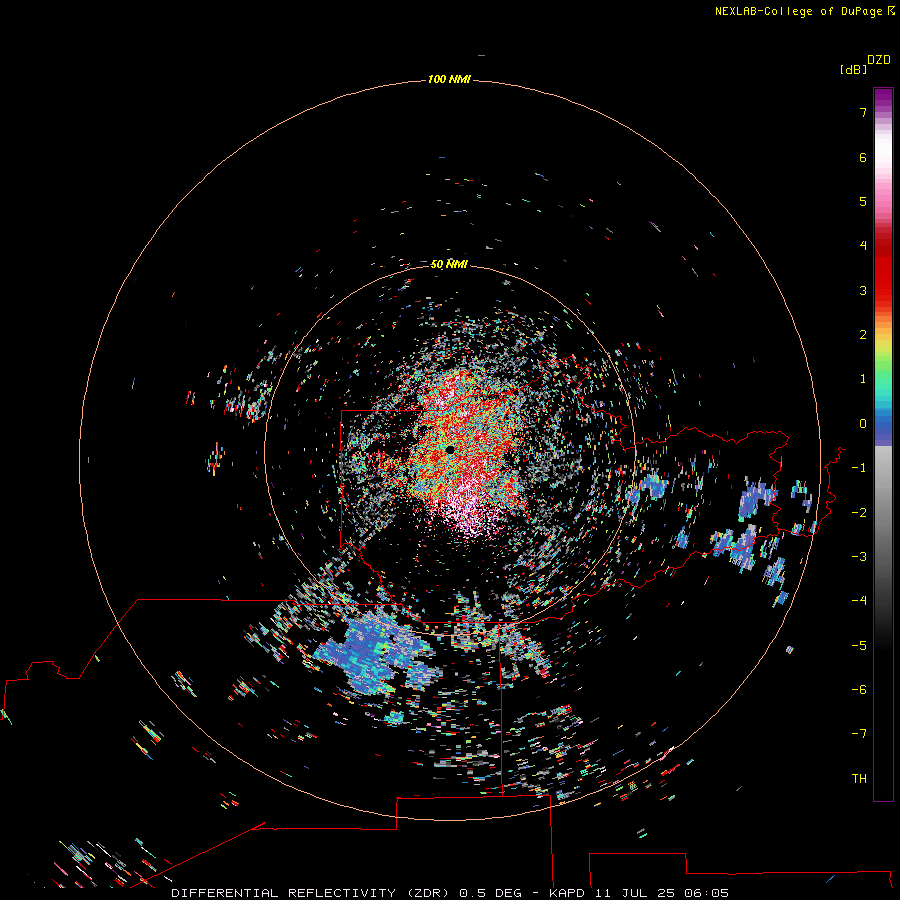Click the 50 NMI range ring label
Screen dimensions: 900x900
pyautogui.click(x=449, y=264)
